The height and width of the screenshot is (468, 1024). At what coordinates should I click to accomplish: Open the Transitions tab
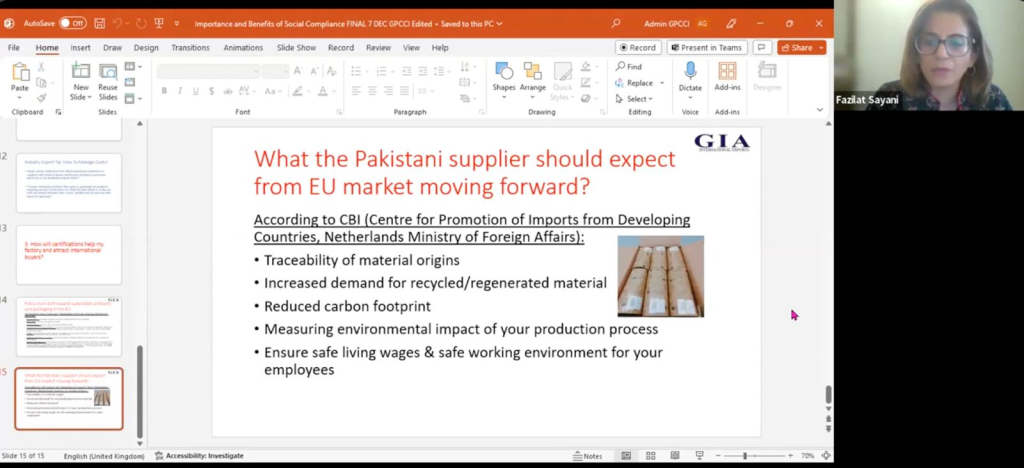pyautogui.click(x=190, y=47)
